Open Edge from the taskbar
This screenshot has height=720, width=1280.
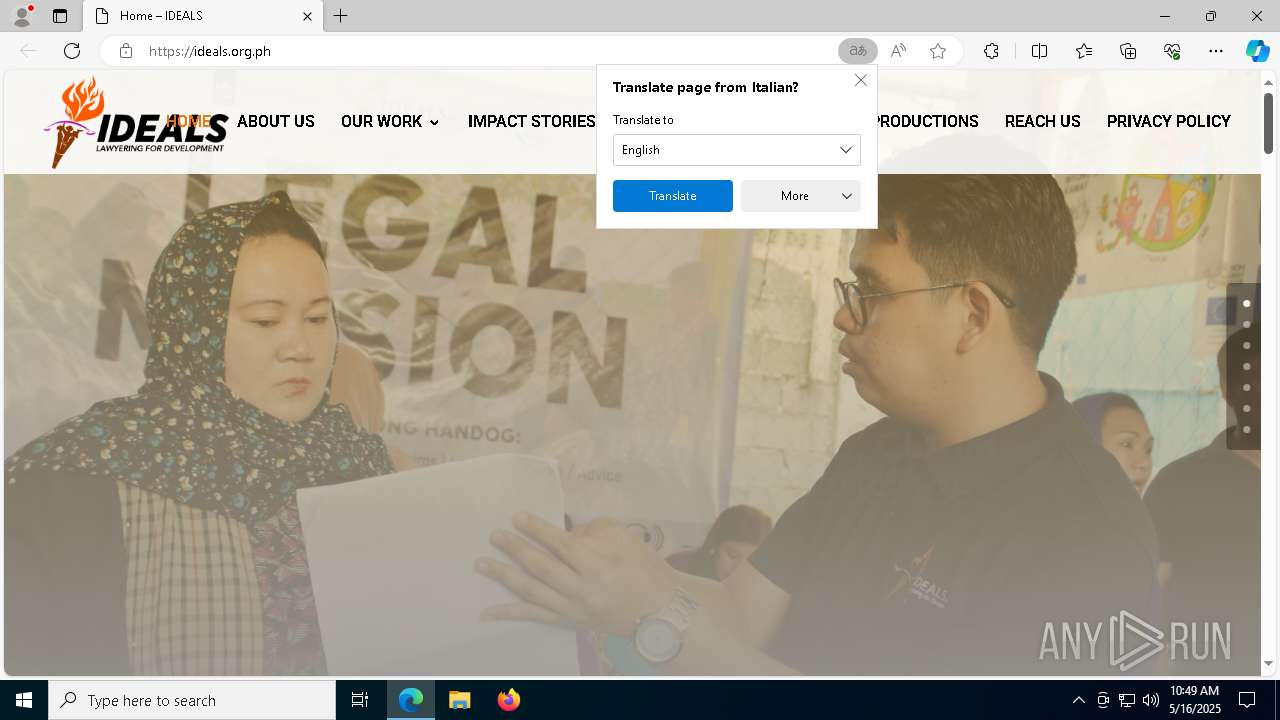click(411, 700)
